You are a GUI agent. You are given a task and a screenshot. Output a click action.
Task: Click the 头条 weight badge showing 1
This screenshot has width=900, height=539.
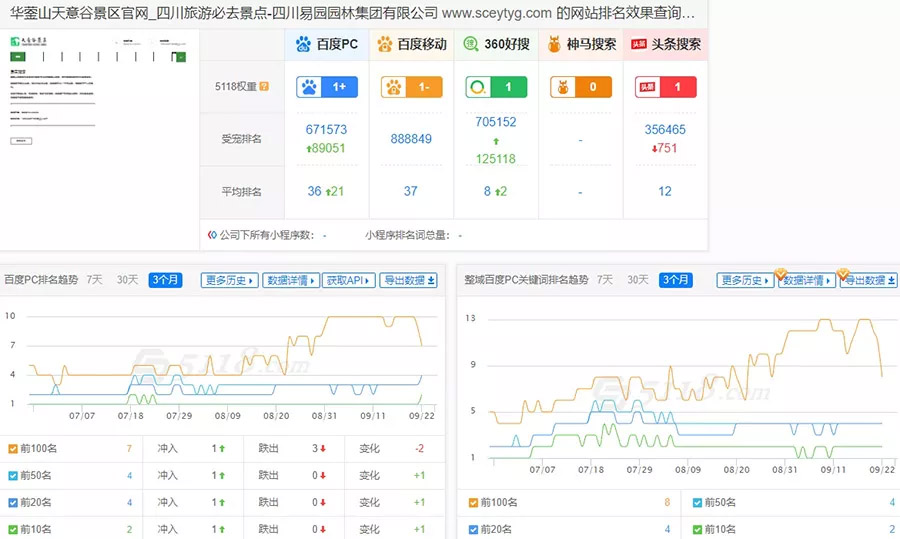click(666, 87)
